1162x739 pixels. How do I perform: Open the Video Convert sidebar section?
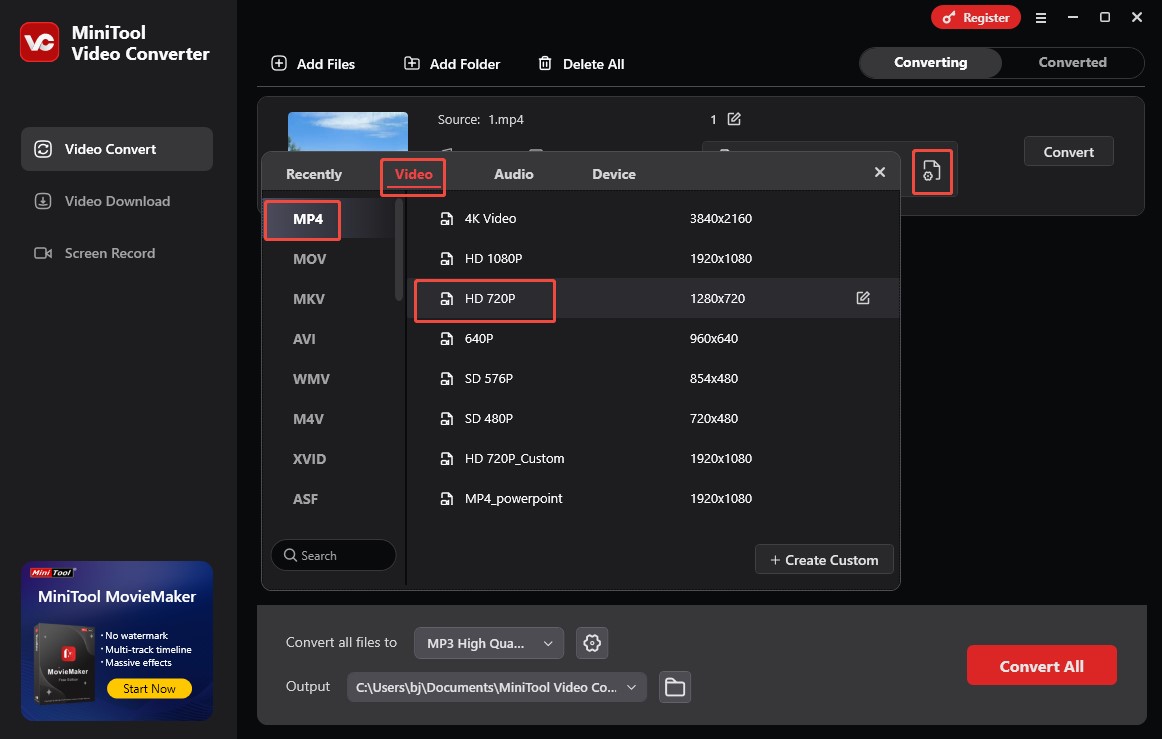[x=117, y=149]
